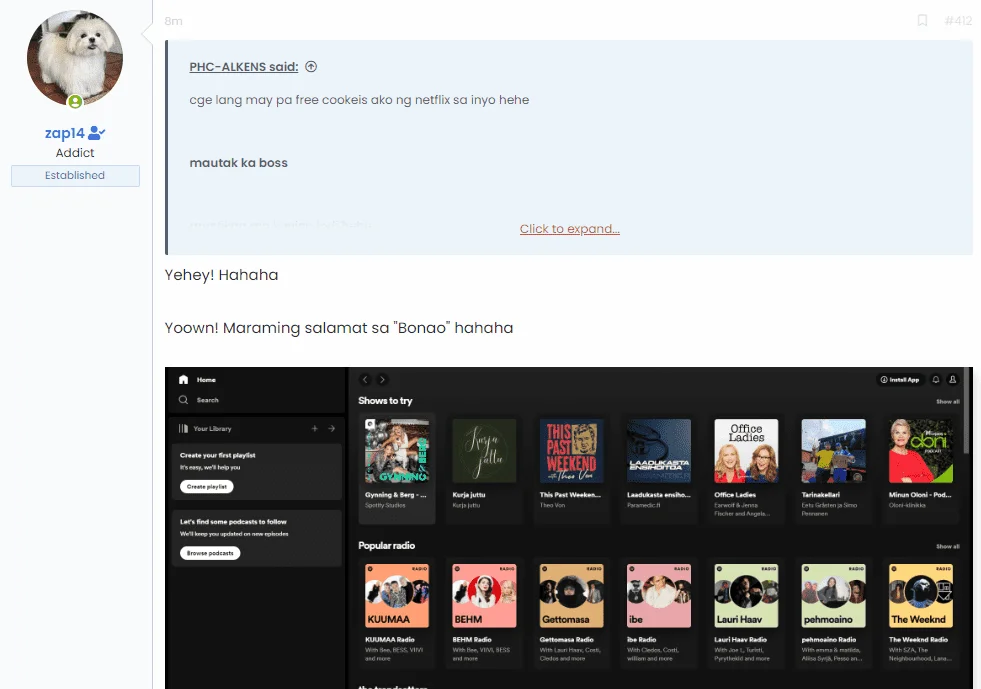Click the 'Office Ladies' show title text
The width and height of the screenshot is (981, 689).
(735, 494)
